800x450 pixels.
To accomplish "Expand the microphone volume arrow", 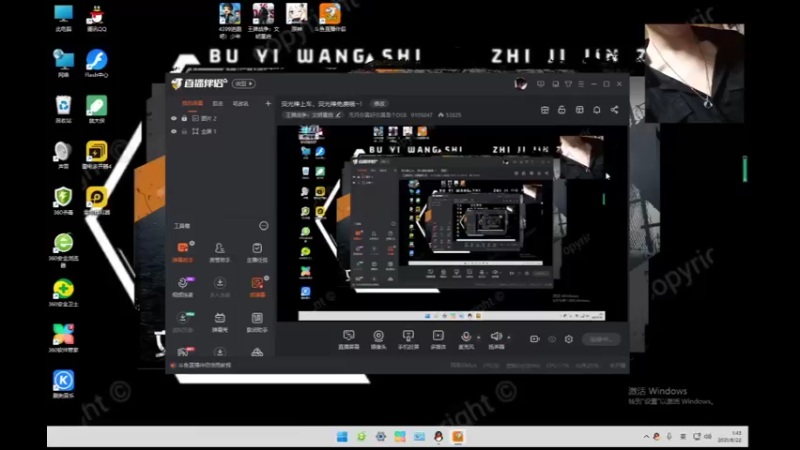I will pos(479,337).
